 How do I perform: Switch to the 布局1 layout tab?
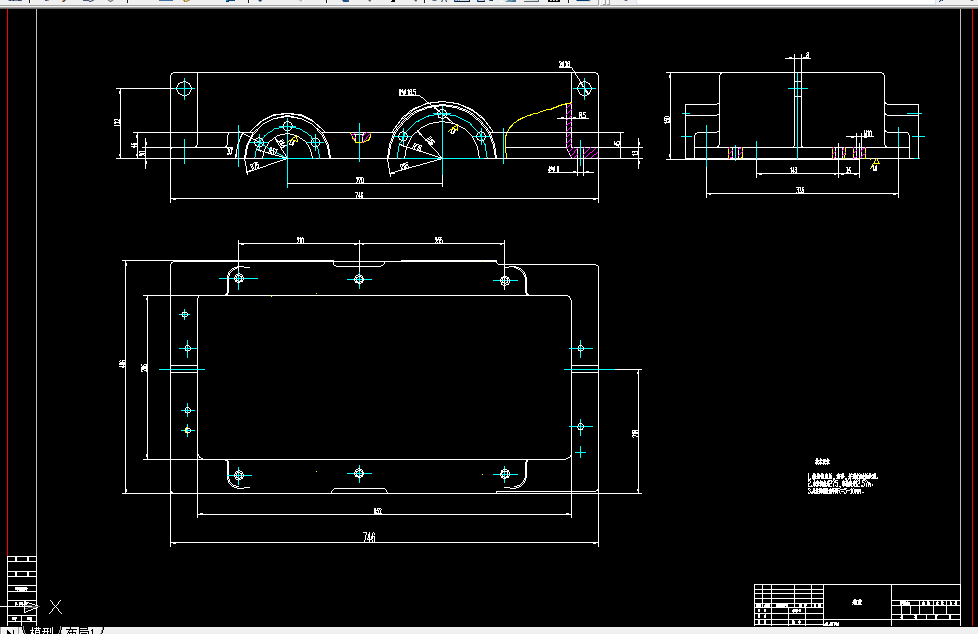click(81, 630)
